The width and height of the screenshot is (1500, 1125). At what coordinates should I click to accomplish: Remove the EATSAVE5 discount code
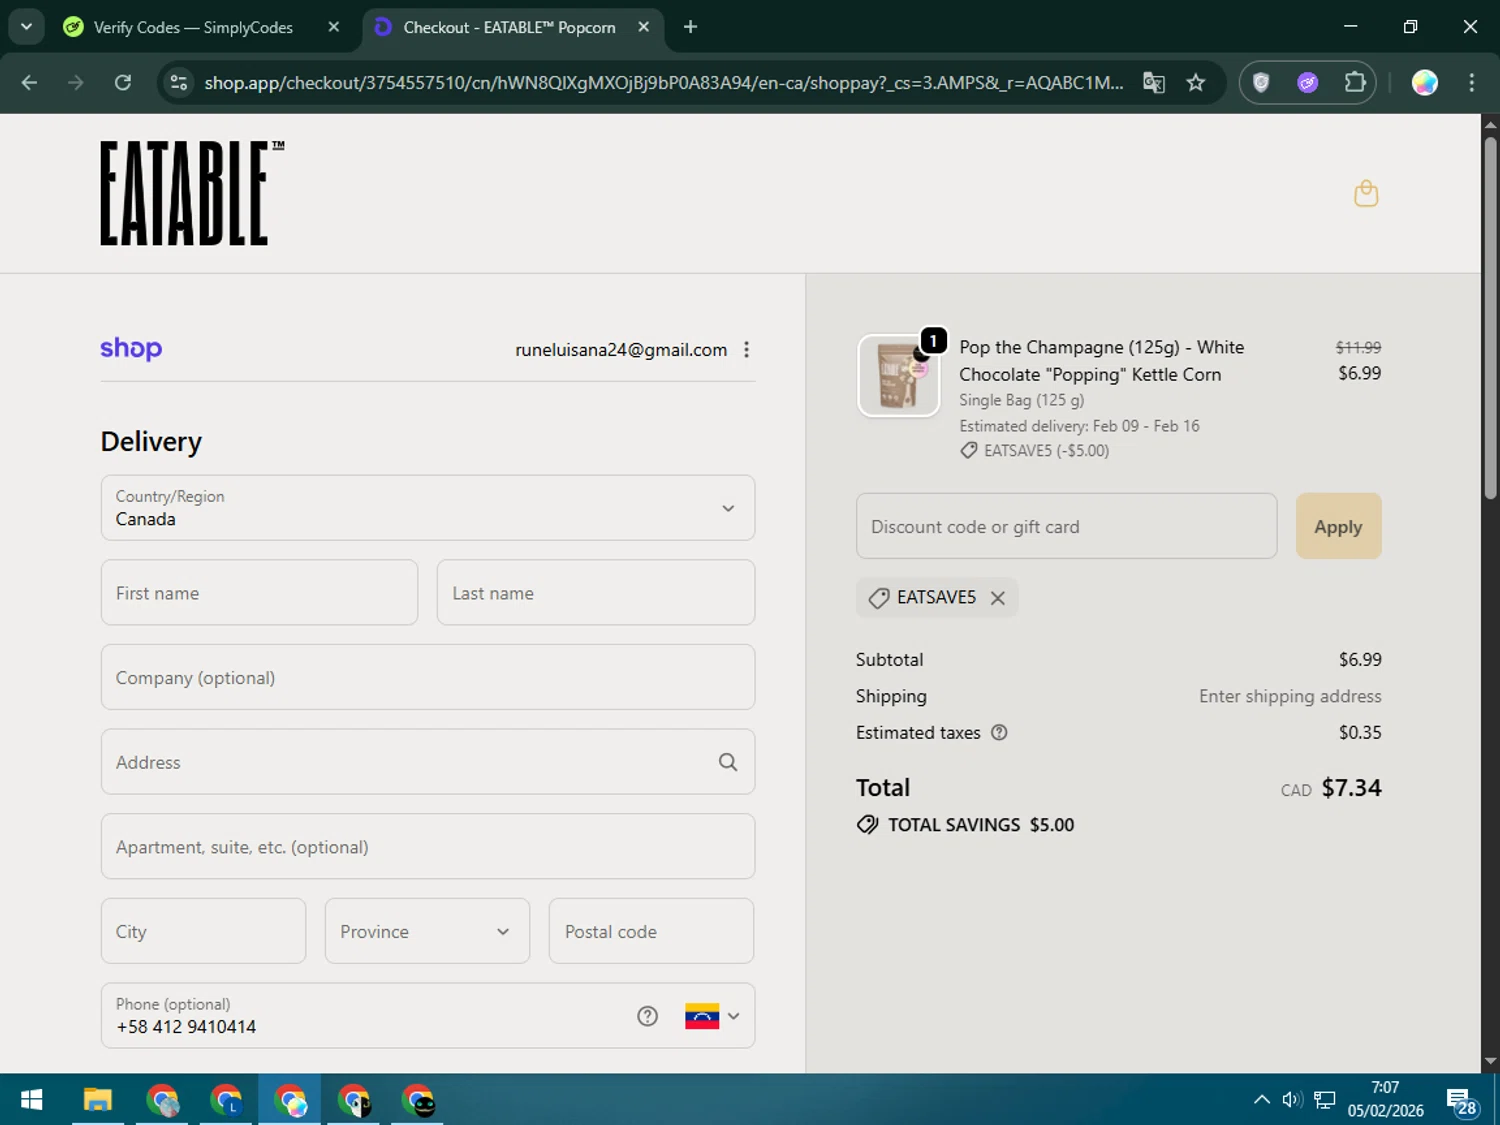click(997, 598)
